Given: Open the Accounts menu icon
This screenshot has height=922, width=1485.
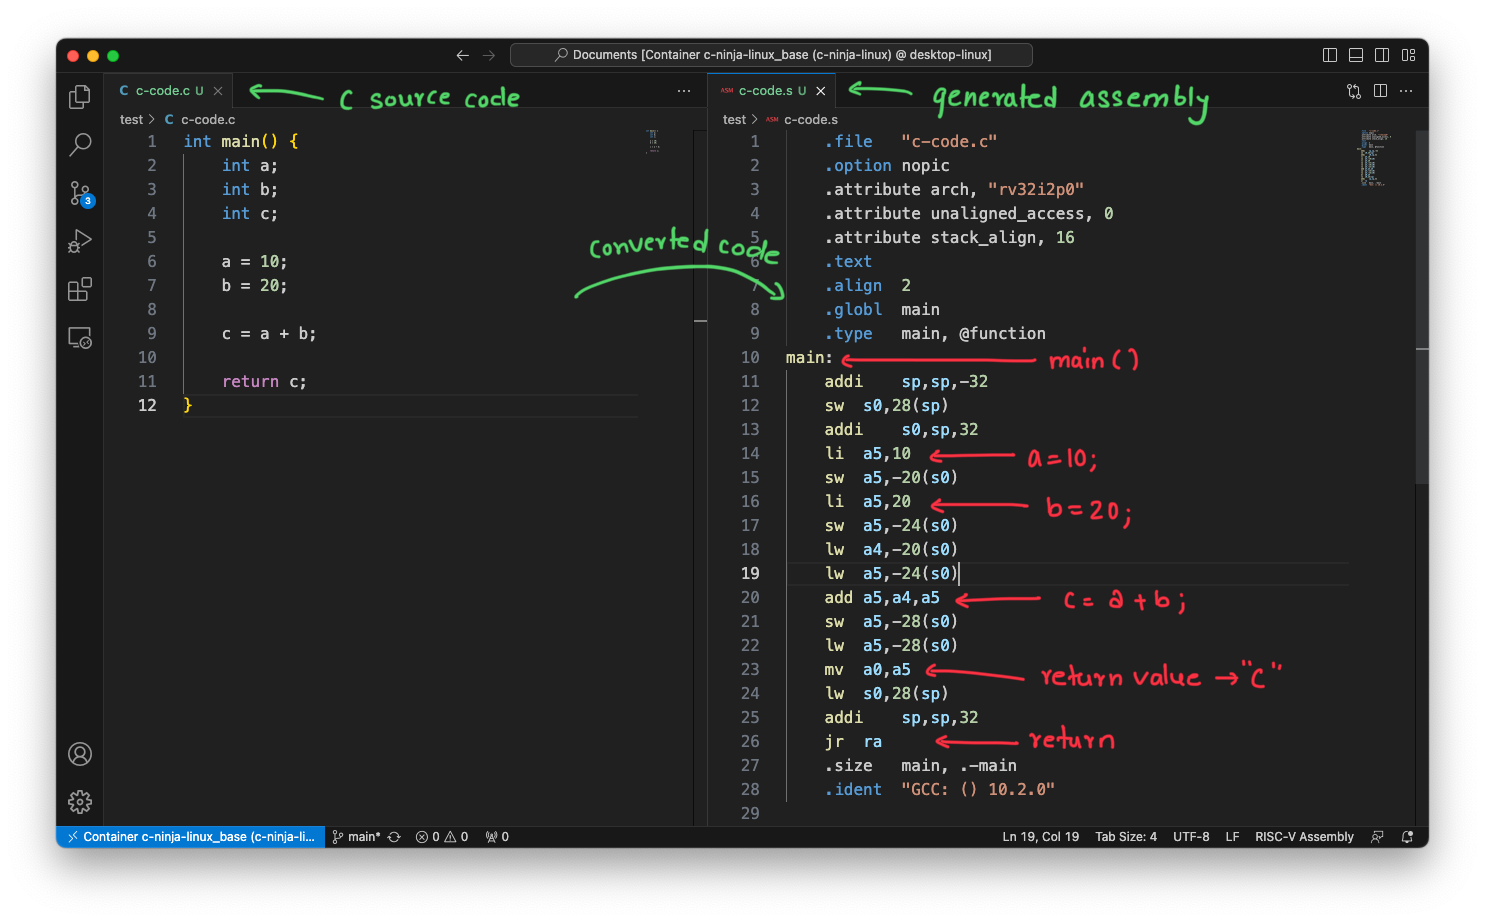Looking at the screenshot, I should [x=80, y=754].
